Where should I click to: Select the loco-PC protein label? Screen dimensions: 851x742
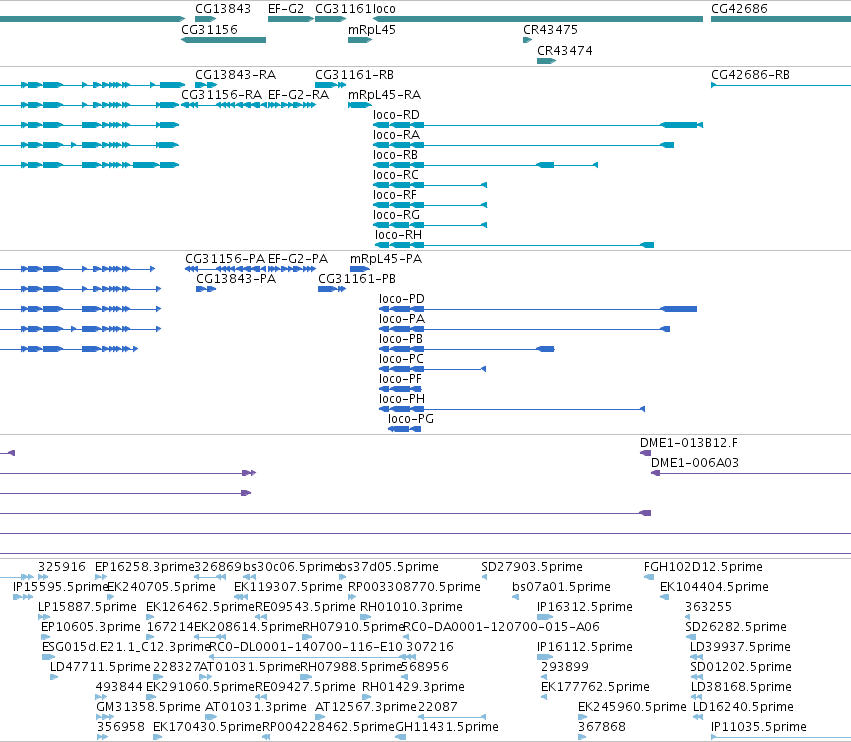tap(401, 359)
